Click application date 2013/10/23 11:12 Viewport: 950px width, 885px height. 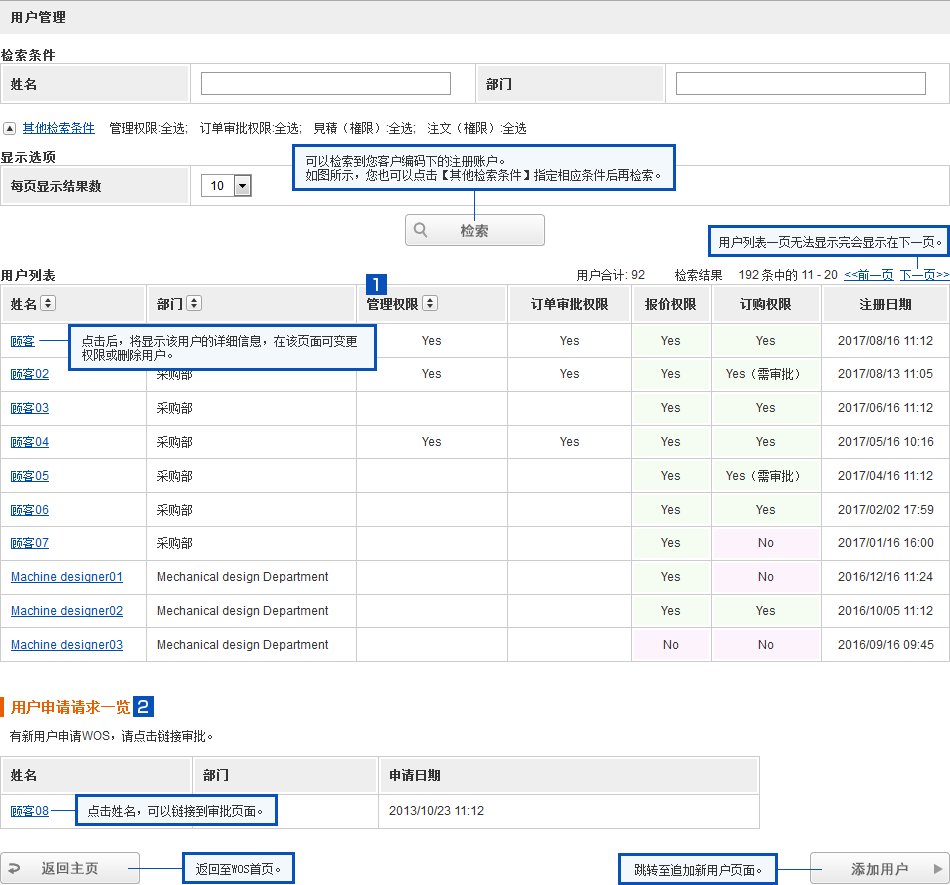pos(436,810)
